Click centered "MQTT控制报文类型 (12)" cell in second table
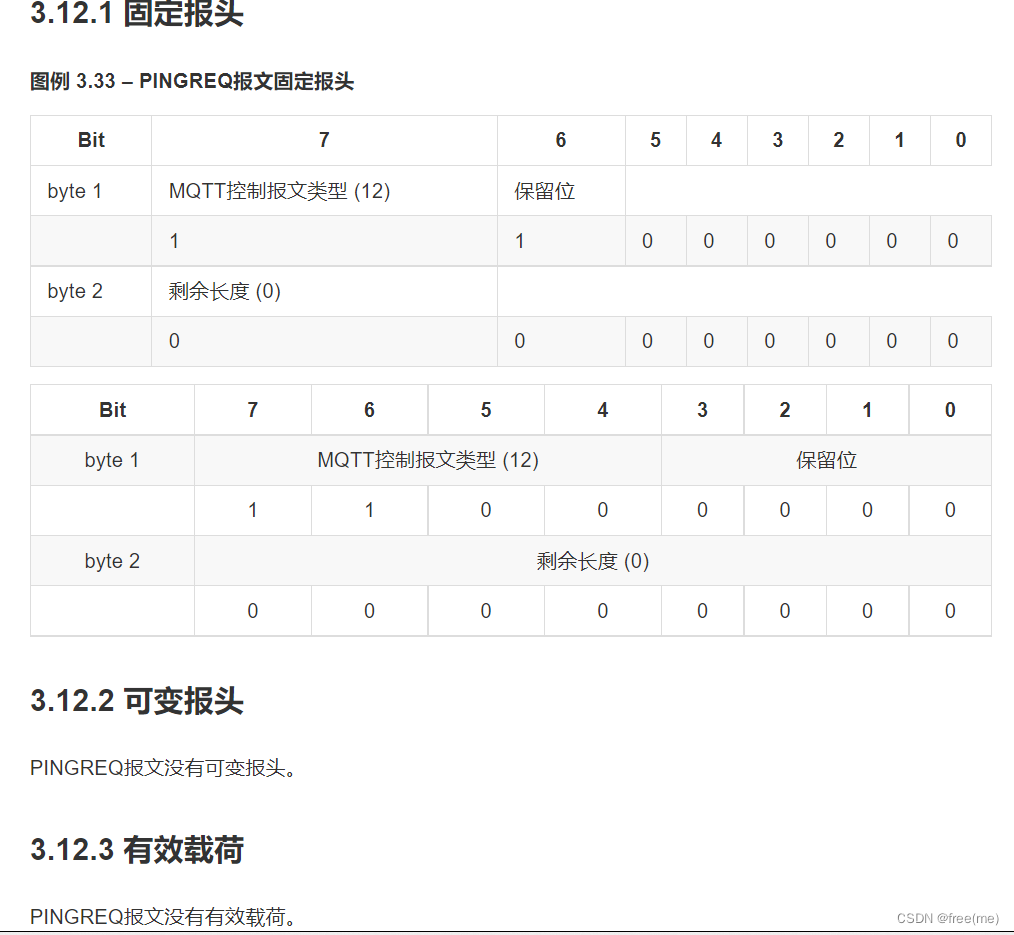This screenshot has height=935, width=1014. click(x=428, y=460)
